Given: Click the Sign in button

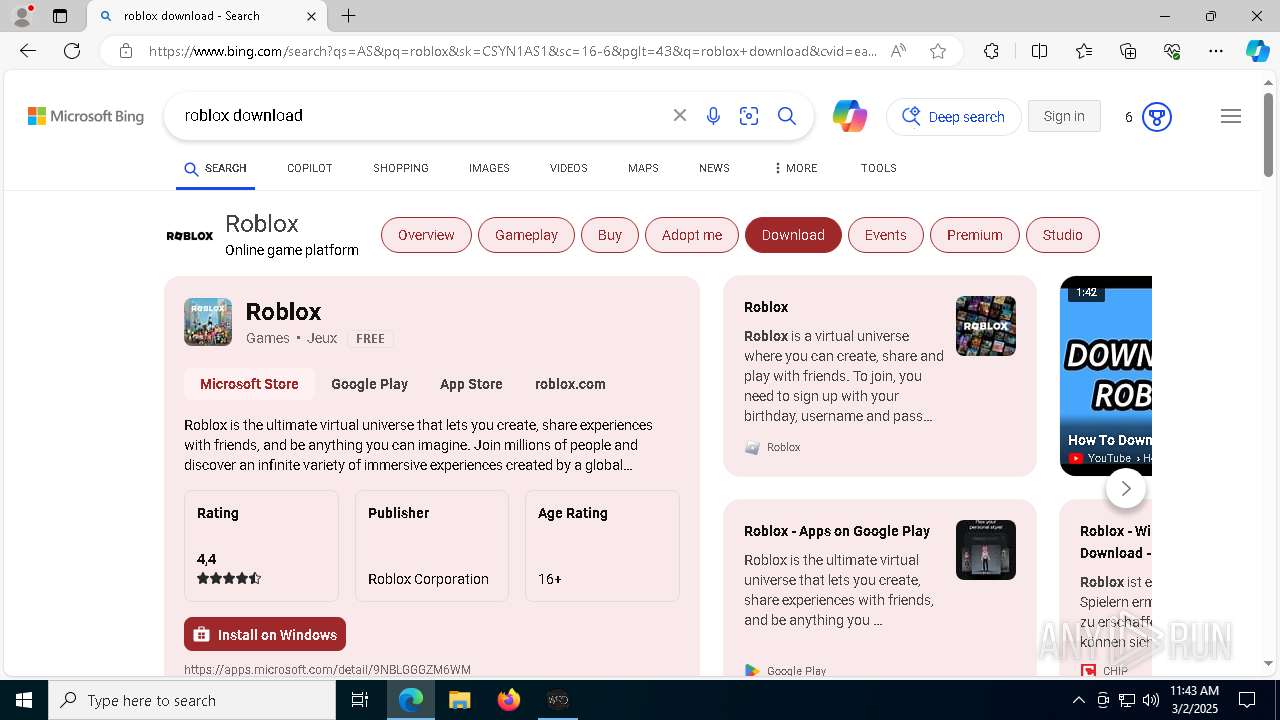Looking at the screenshot, I should [x=1064, y=116].
